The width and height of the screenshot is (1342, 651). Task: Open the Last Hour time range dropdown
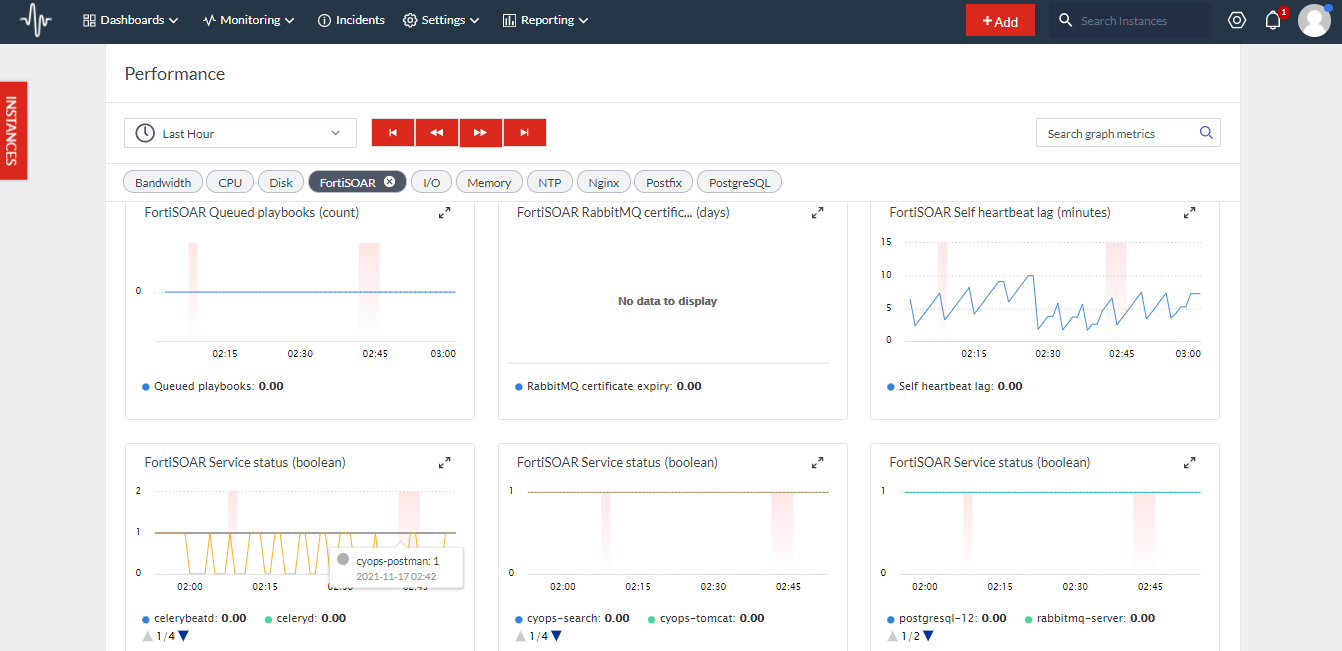click(x=240, y=132)
